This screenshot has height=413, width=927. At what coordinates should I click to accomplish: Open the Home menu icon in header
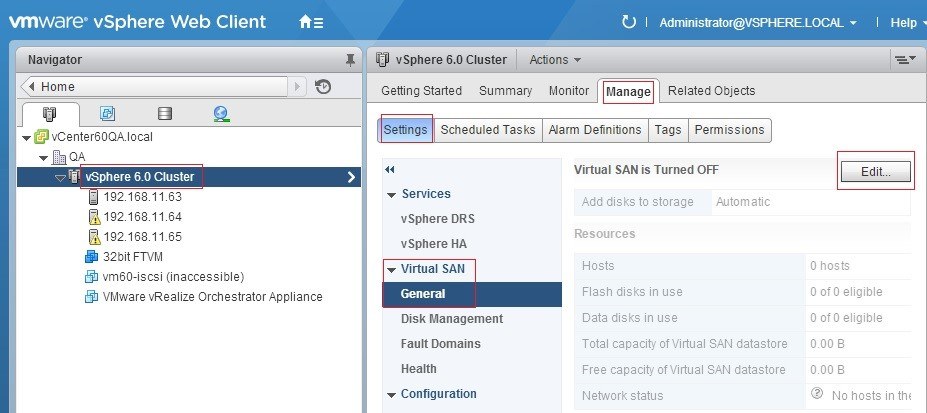click(x=311, y=22)
